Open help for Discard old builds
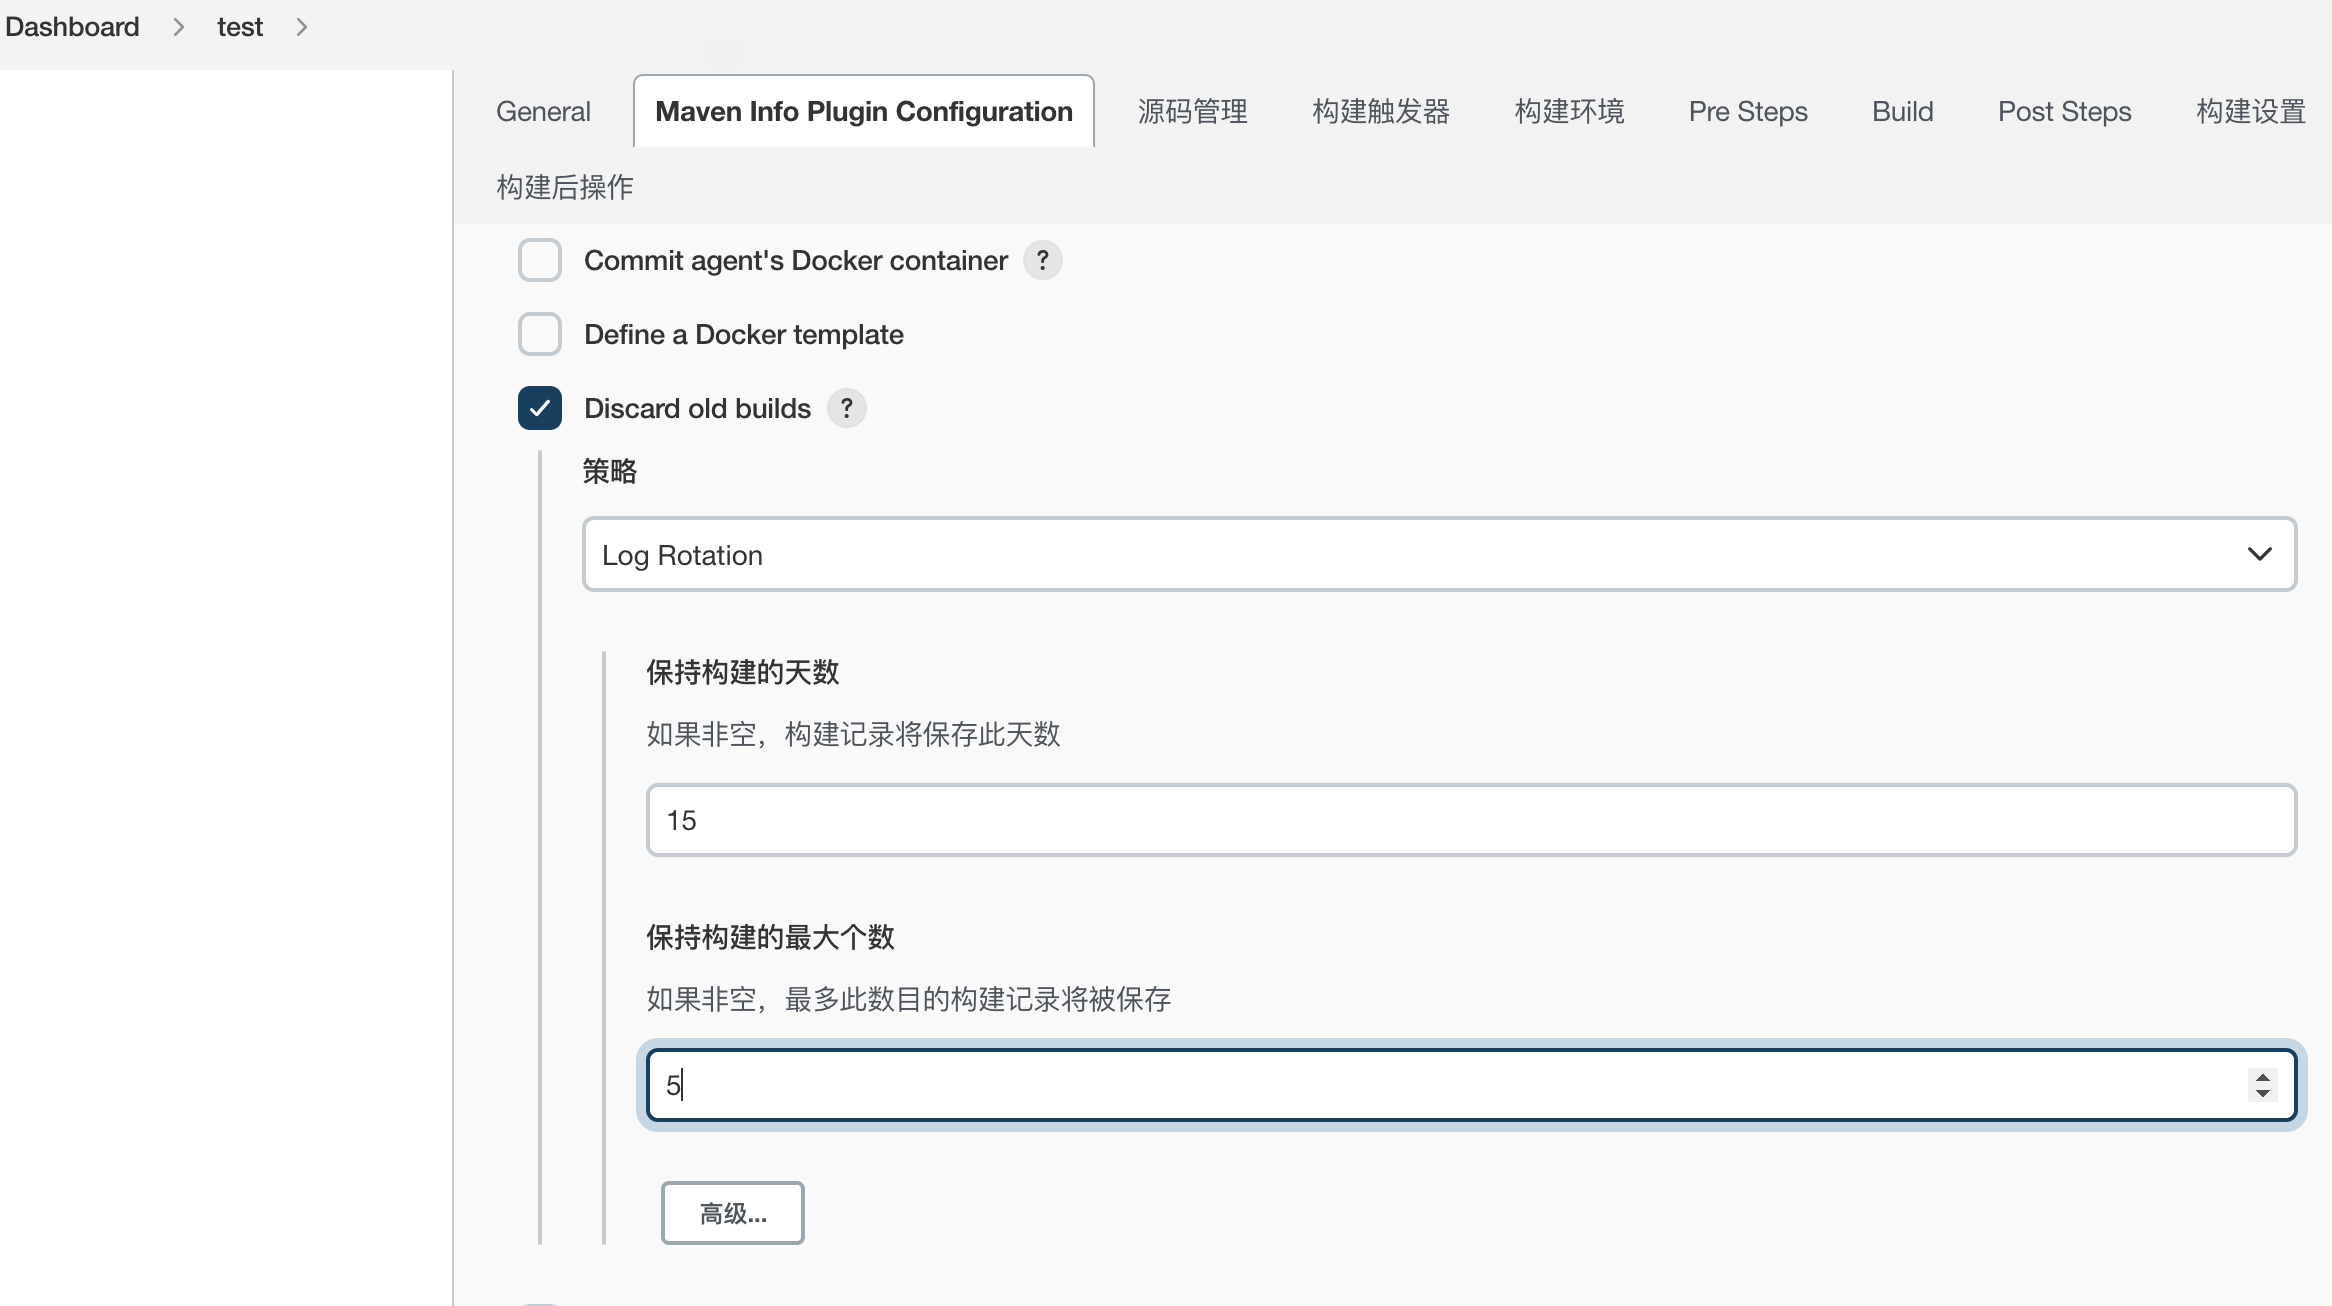 tap(846, 408)
